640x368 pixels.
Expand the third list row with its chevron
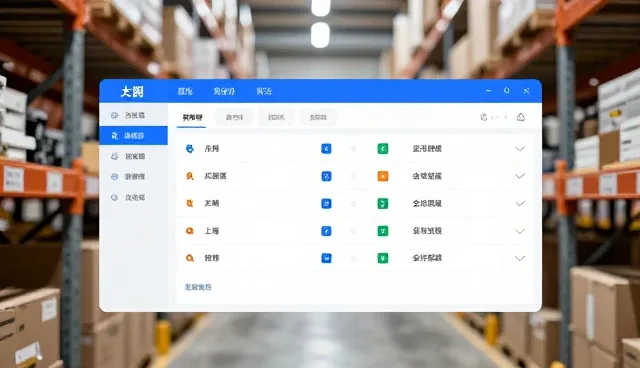tap(520, 204)
